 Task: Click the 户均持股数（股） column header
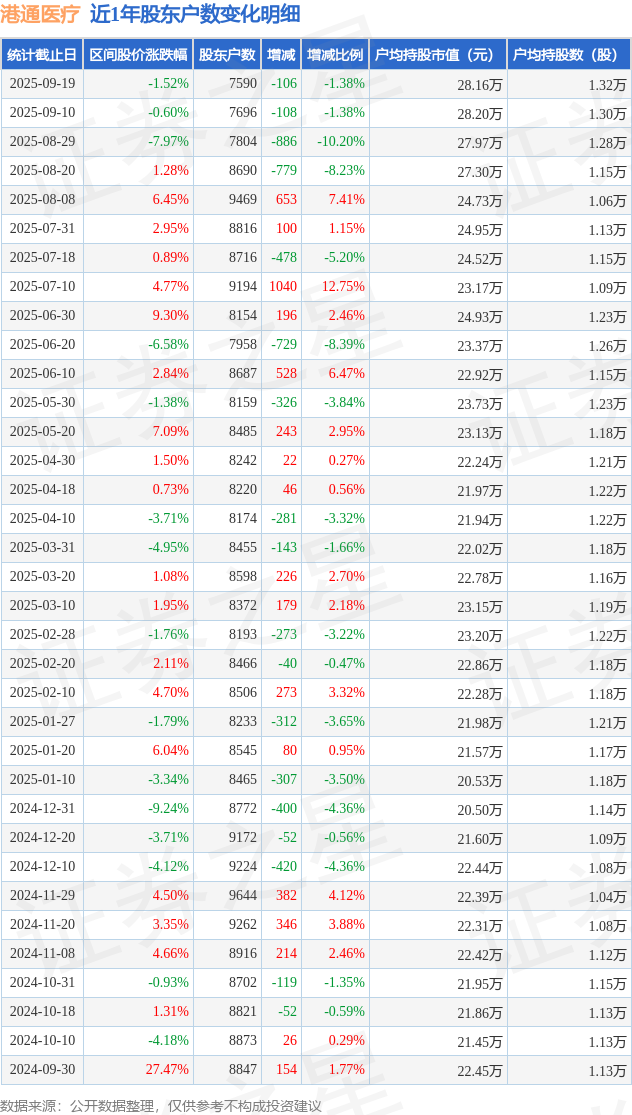coord(567,55)
